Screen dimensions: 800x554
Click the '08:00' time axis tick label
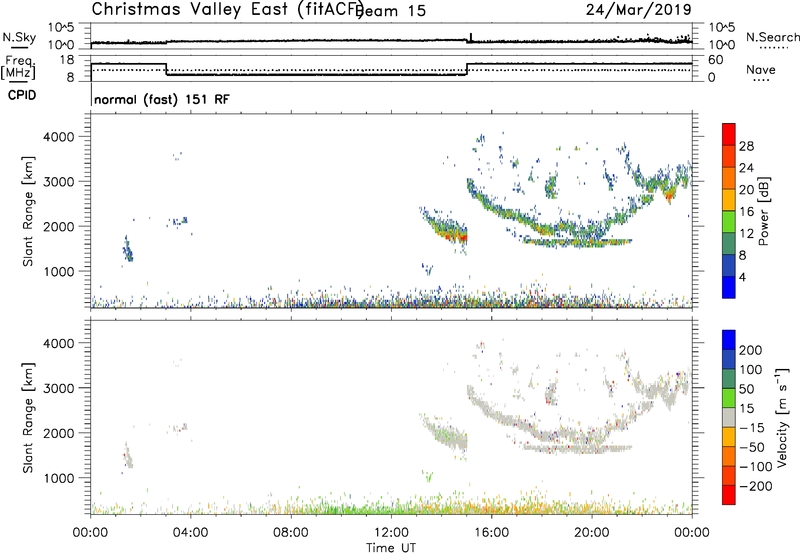pos(291,533)
